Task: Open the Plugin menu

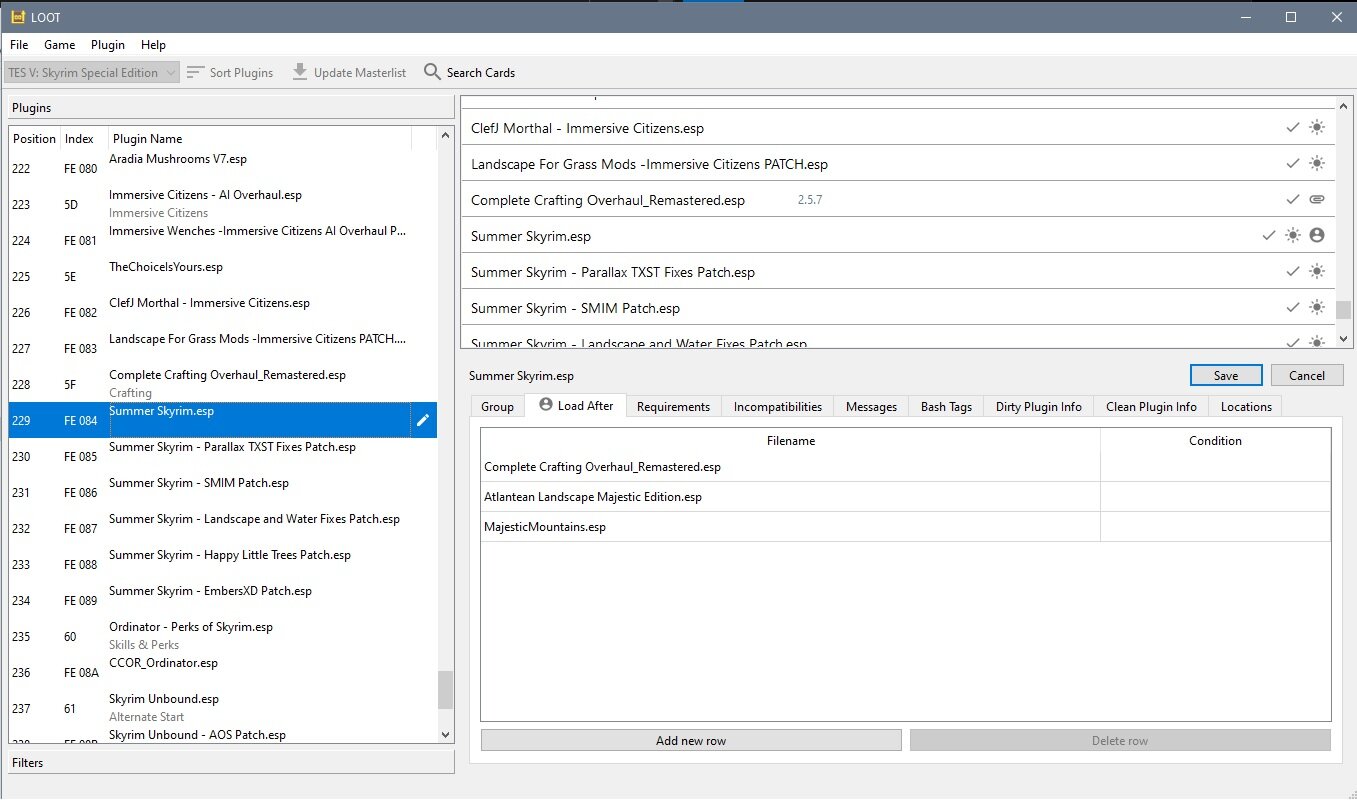Action: coord(108,45)
